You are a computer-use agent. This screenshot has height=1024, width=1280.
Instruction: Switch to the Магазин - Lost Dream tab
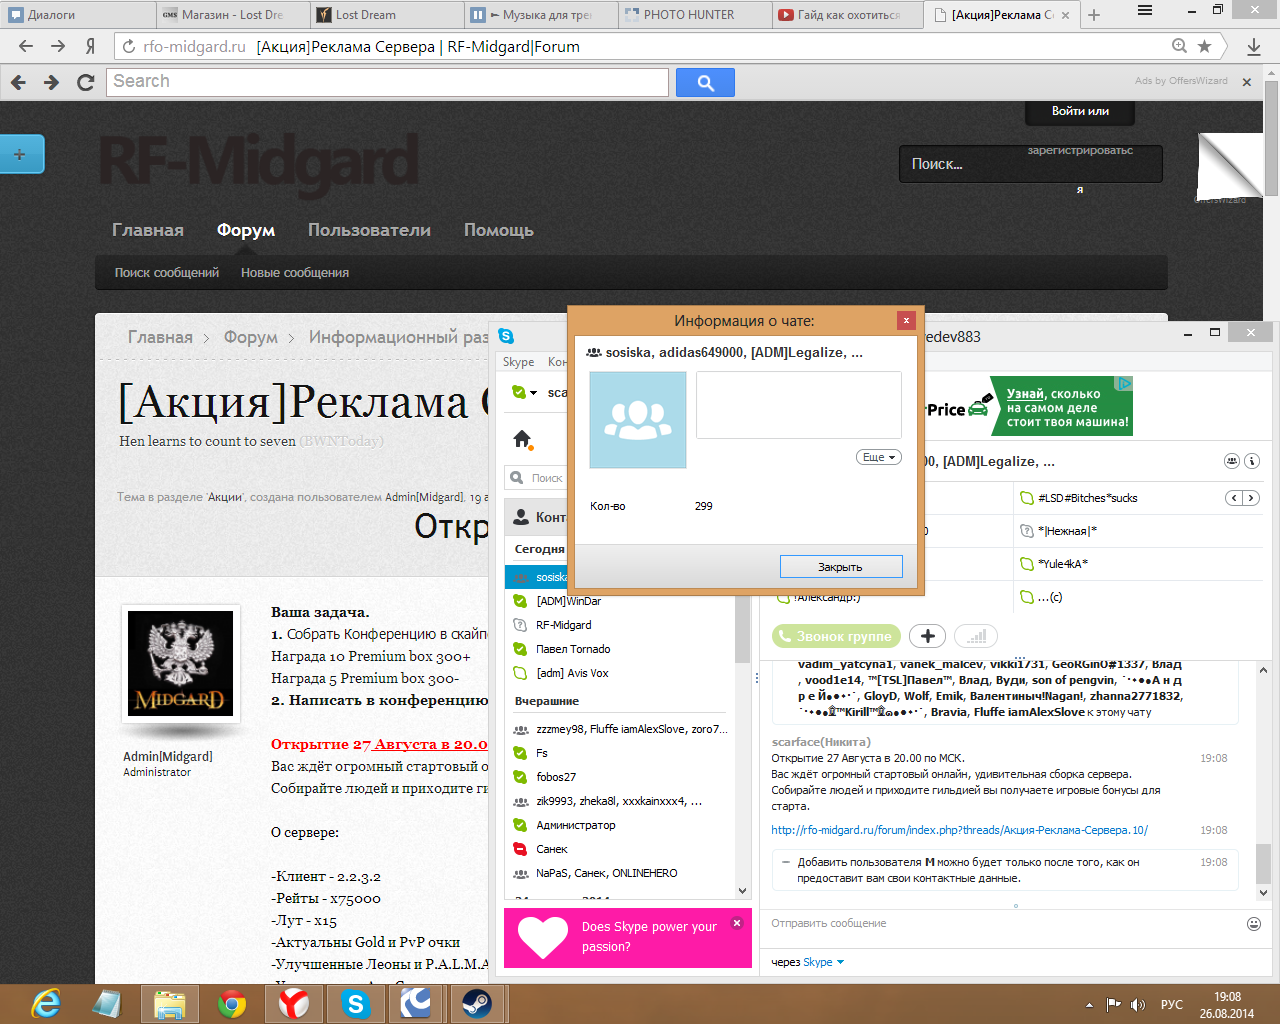click(x=232, y=15)
